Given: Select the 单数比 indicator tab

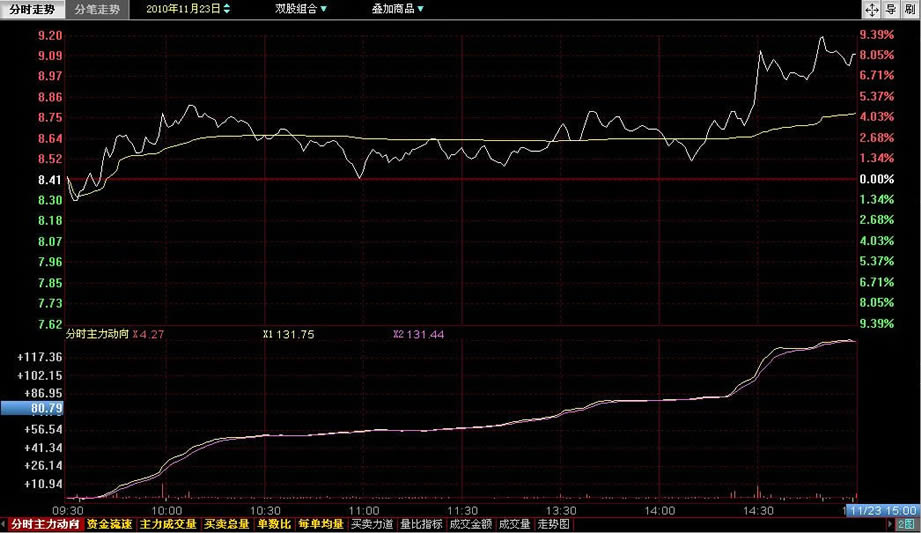Looking at the screenshot, I should [x=273, y=523].
